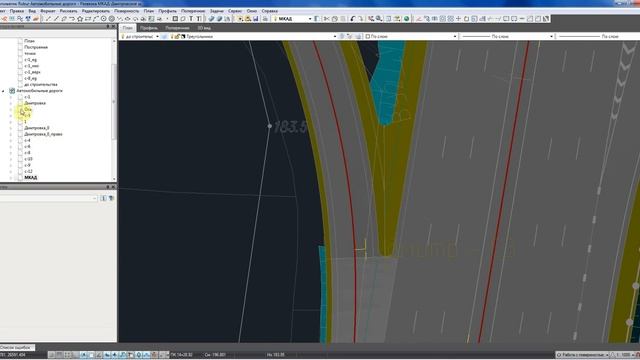Viewport: 640px width, 360px height.
Task: Toggle checkbox for Построения item
Action: pos(20,47)
